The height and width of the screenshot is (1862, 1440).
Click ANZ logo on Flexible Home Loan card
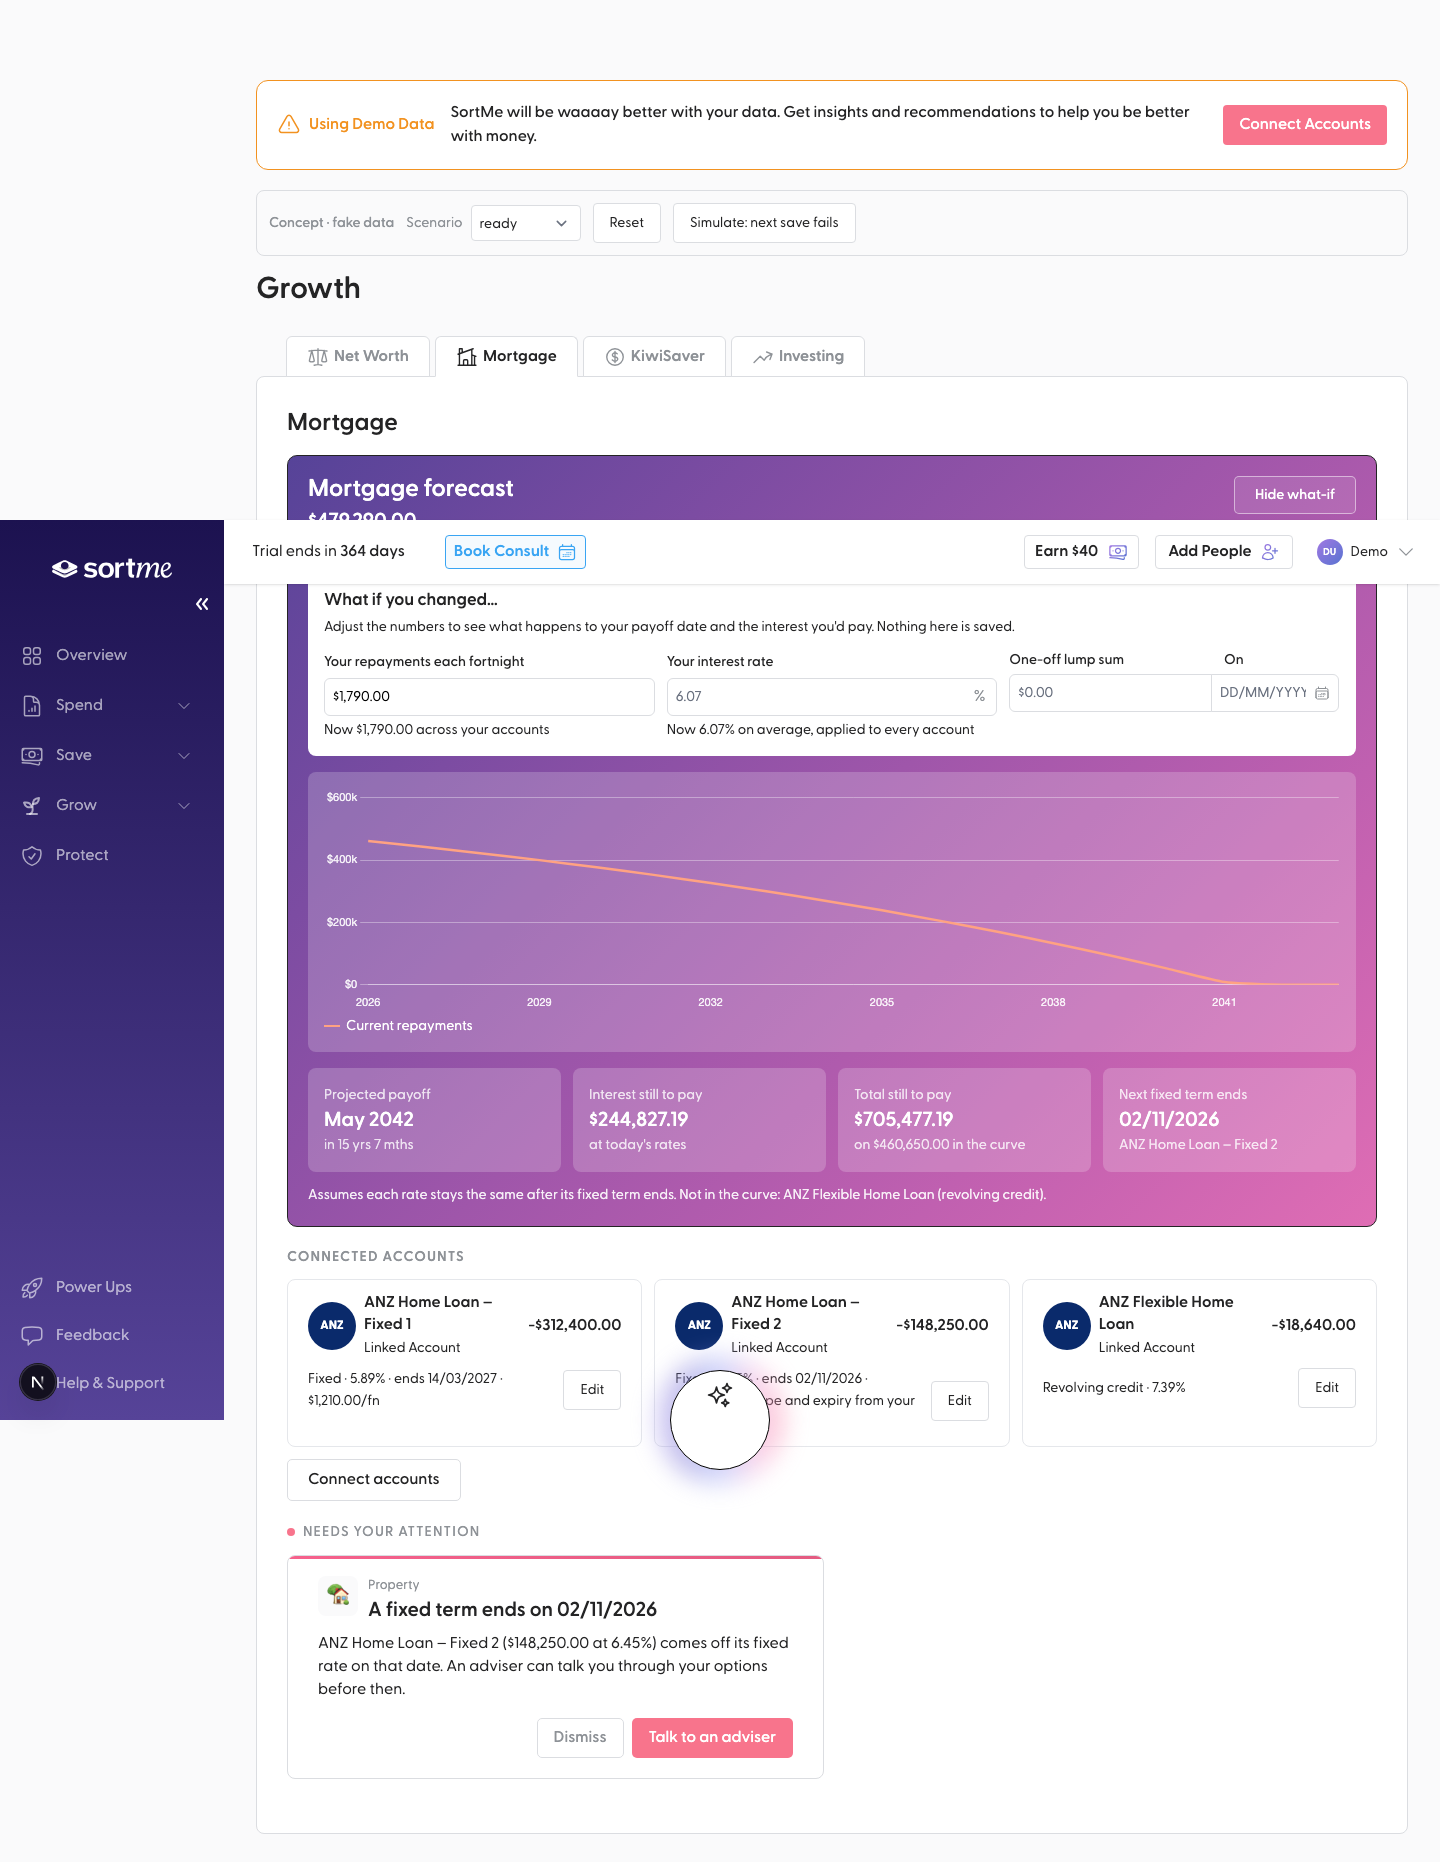(1067, 1325)
